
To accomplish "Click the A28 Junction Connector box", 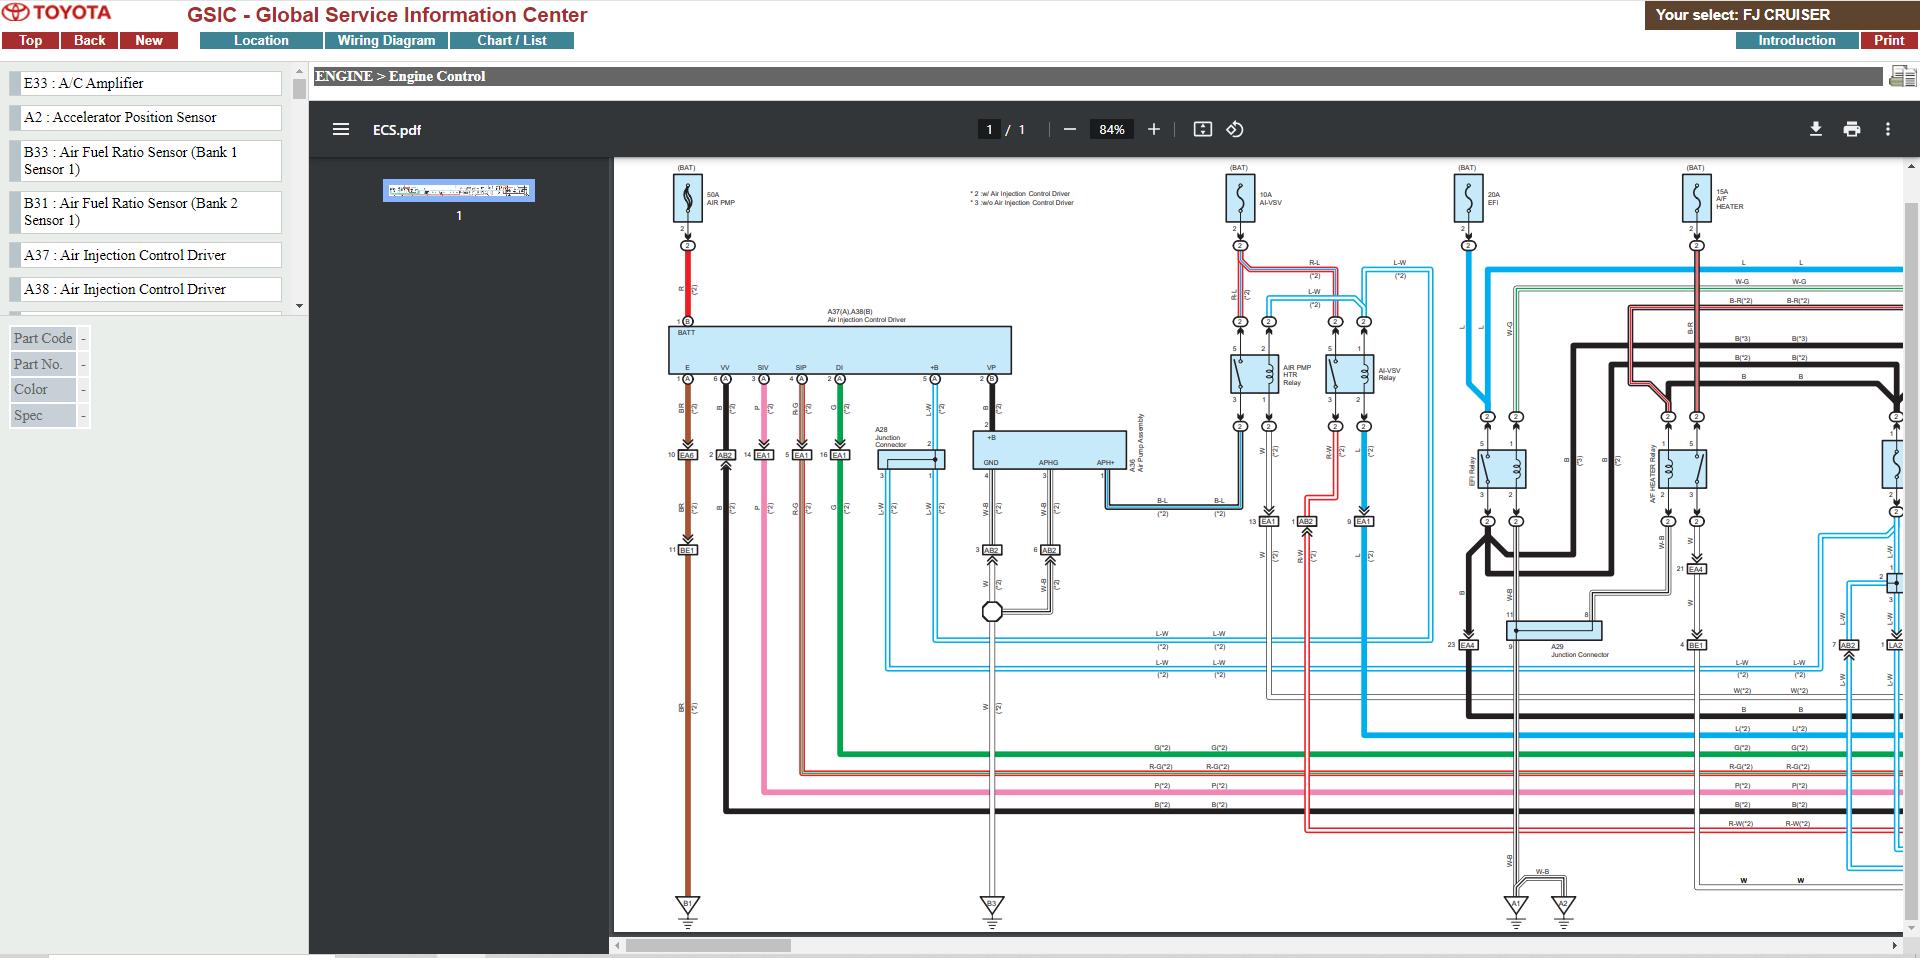I will [910, 460].
